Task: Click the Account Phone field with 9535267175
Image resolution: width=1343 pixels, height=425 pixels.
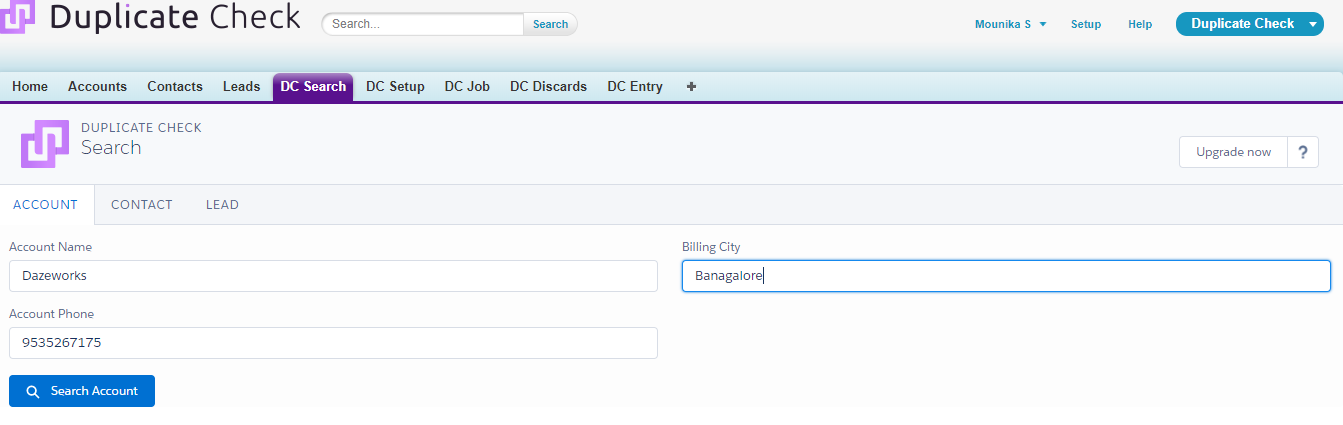Action: tap(333, 343)
